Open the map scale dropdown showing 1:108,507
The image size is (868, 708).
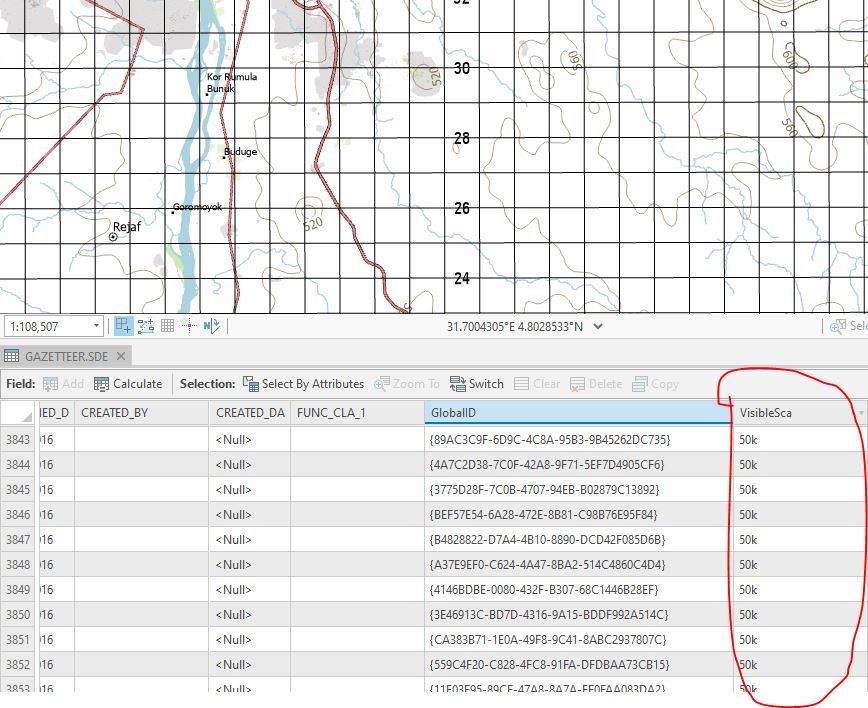coord(96,326)
